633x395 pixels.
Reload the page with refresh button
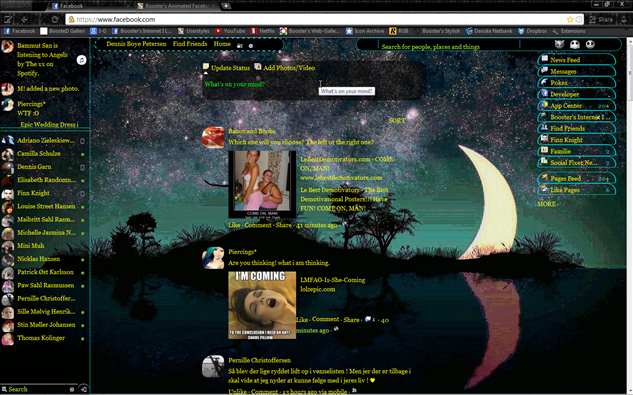coord(54,19)
